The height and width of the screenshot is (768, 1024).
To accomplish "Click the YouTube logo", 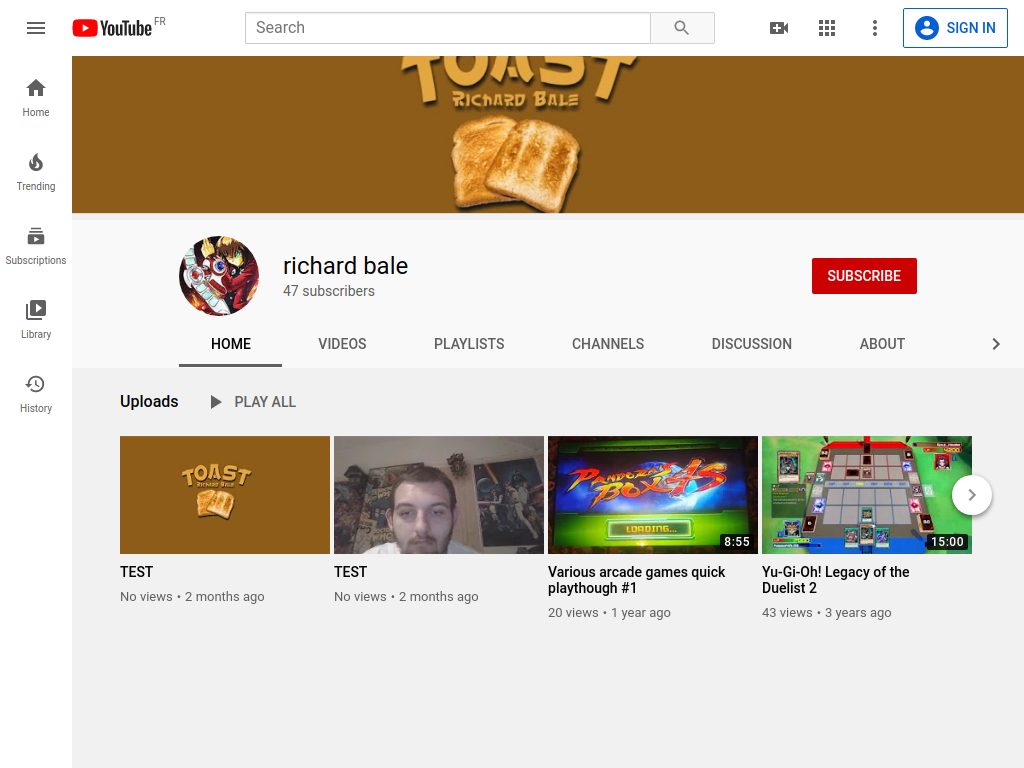I will point(112,28).
